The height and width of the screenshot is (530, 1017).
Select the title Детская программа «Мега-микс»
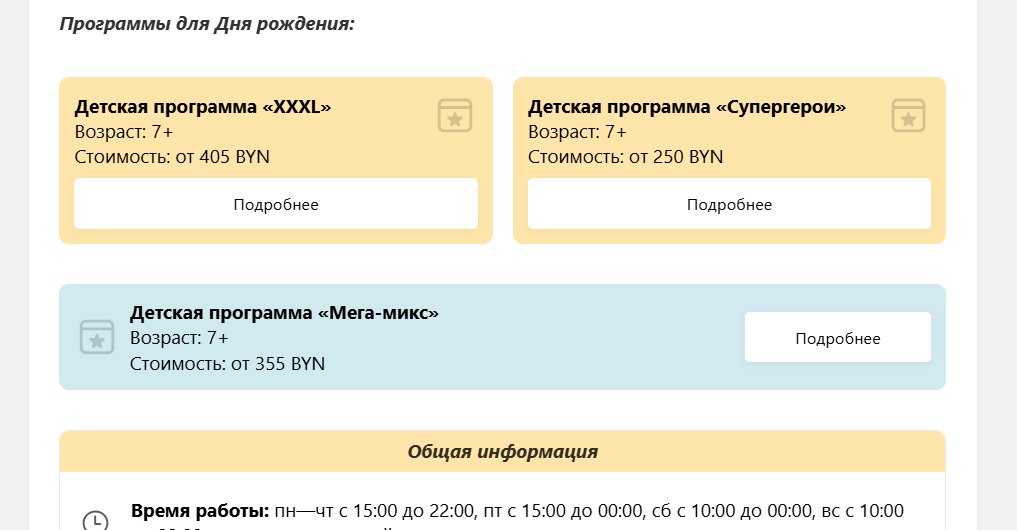pyautogui.click(x=284, y=313)
